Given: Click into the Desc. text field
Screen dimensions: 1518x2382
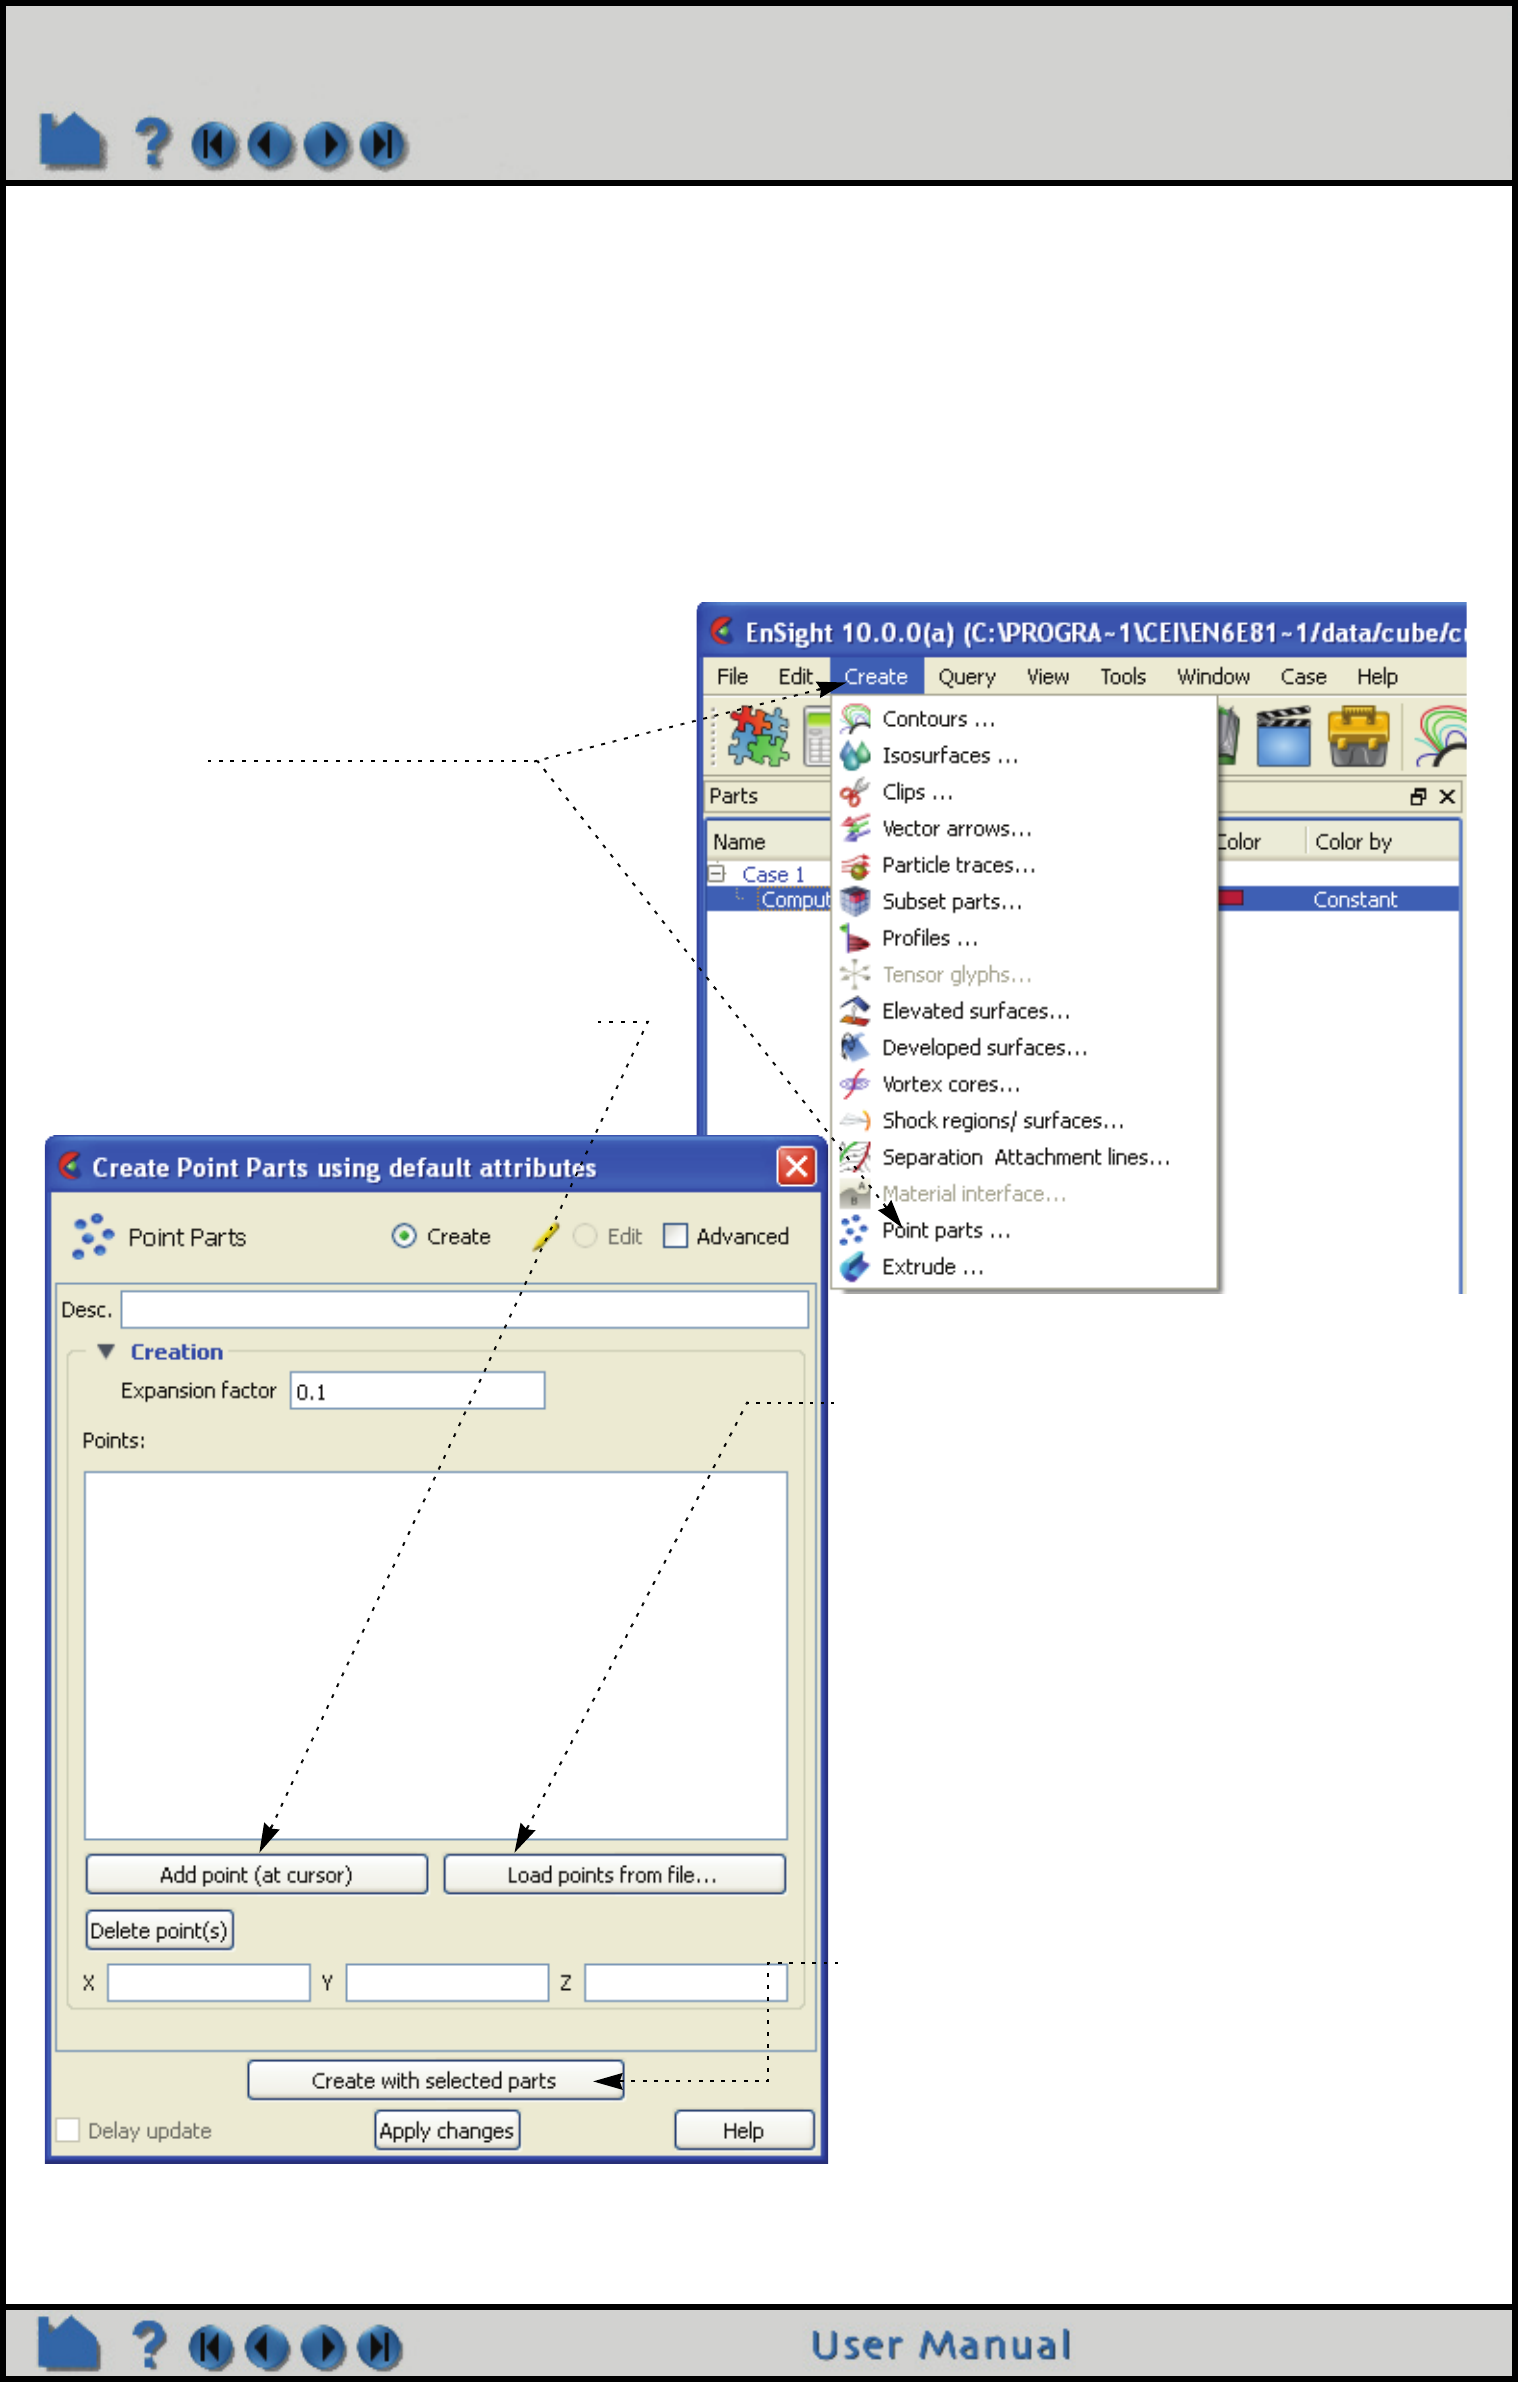Looking at the screenshot, I should 465,1309.
